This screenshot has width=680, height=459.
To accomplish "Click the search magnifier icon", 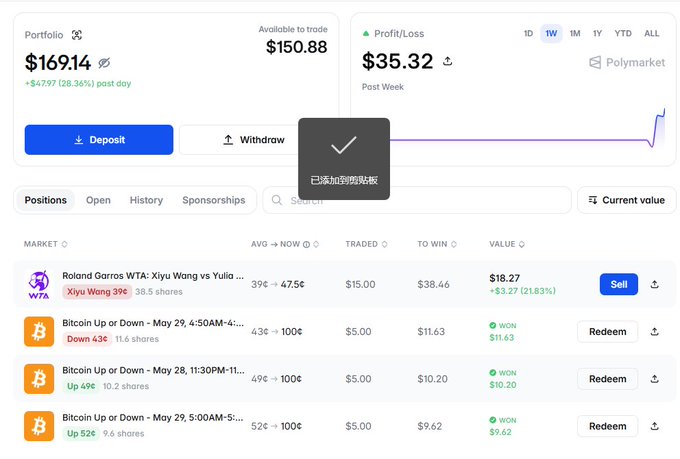I will (277, 200).
